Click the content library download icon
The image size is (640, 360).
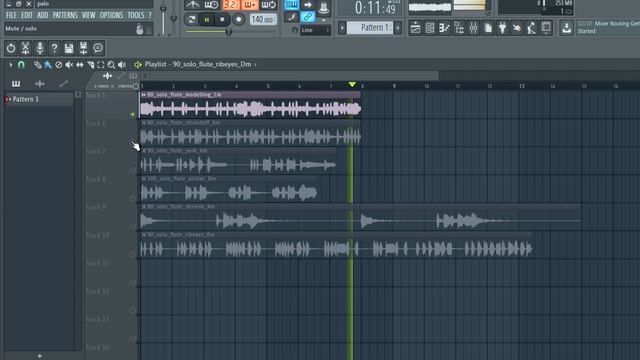[567, 28]
